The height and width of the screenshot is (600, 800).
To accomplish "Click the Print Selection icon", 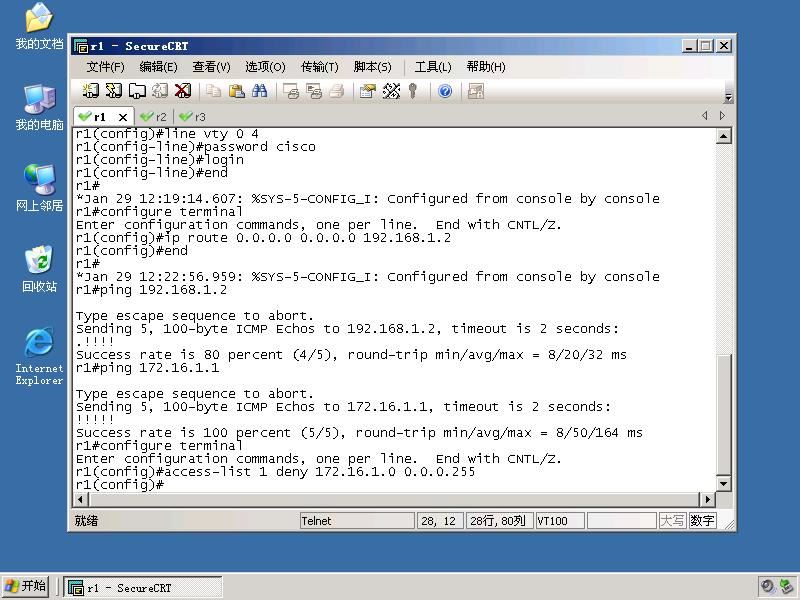I will point(314,91).
